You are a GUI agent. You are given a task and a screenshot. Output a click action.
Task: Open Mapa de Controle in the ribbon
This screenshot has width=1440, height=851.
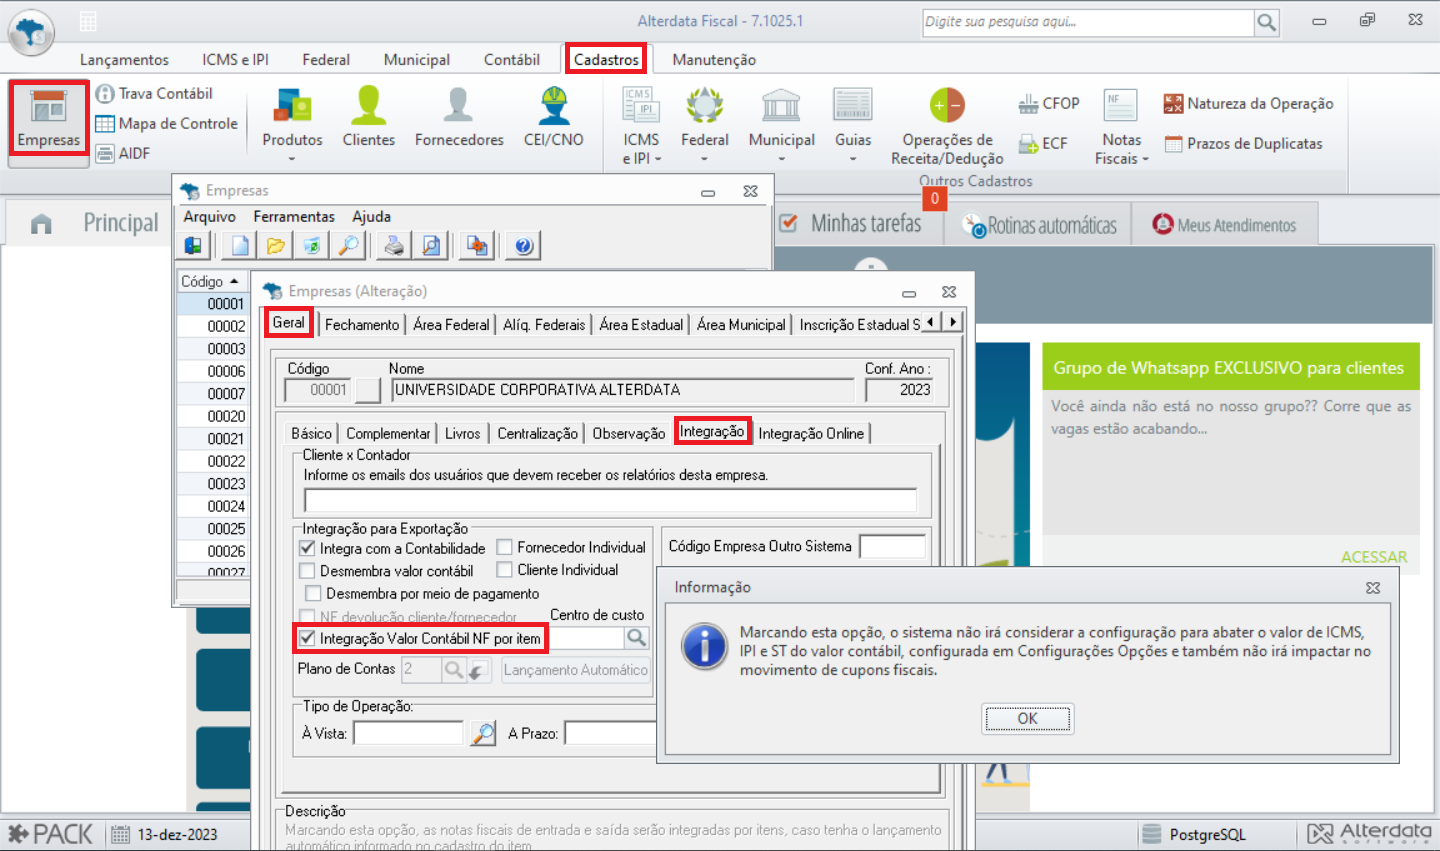click(166, 124)
